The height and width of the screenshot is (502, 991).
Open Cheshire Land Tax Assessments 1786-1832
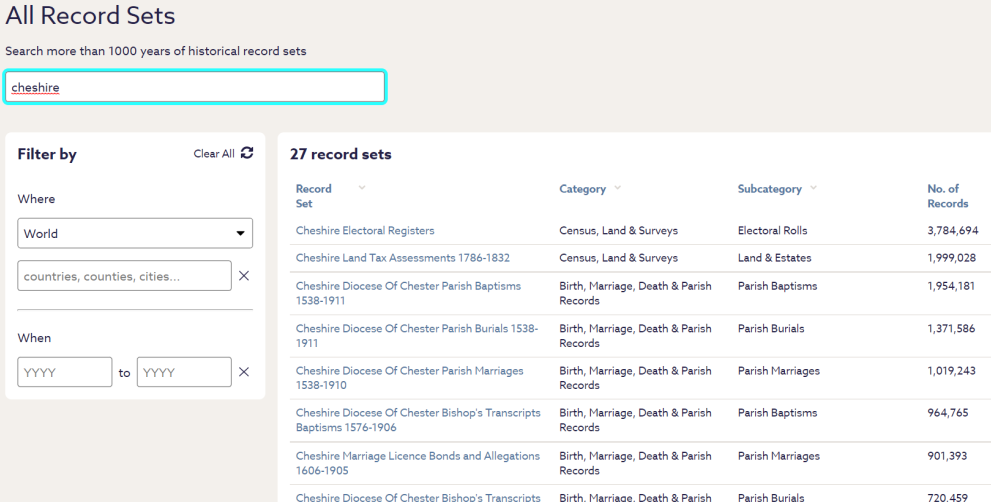coord(403,258)
